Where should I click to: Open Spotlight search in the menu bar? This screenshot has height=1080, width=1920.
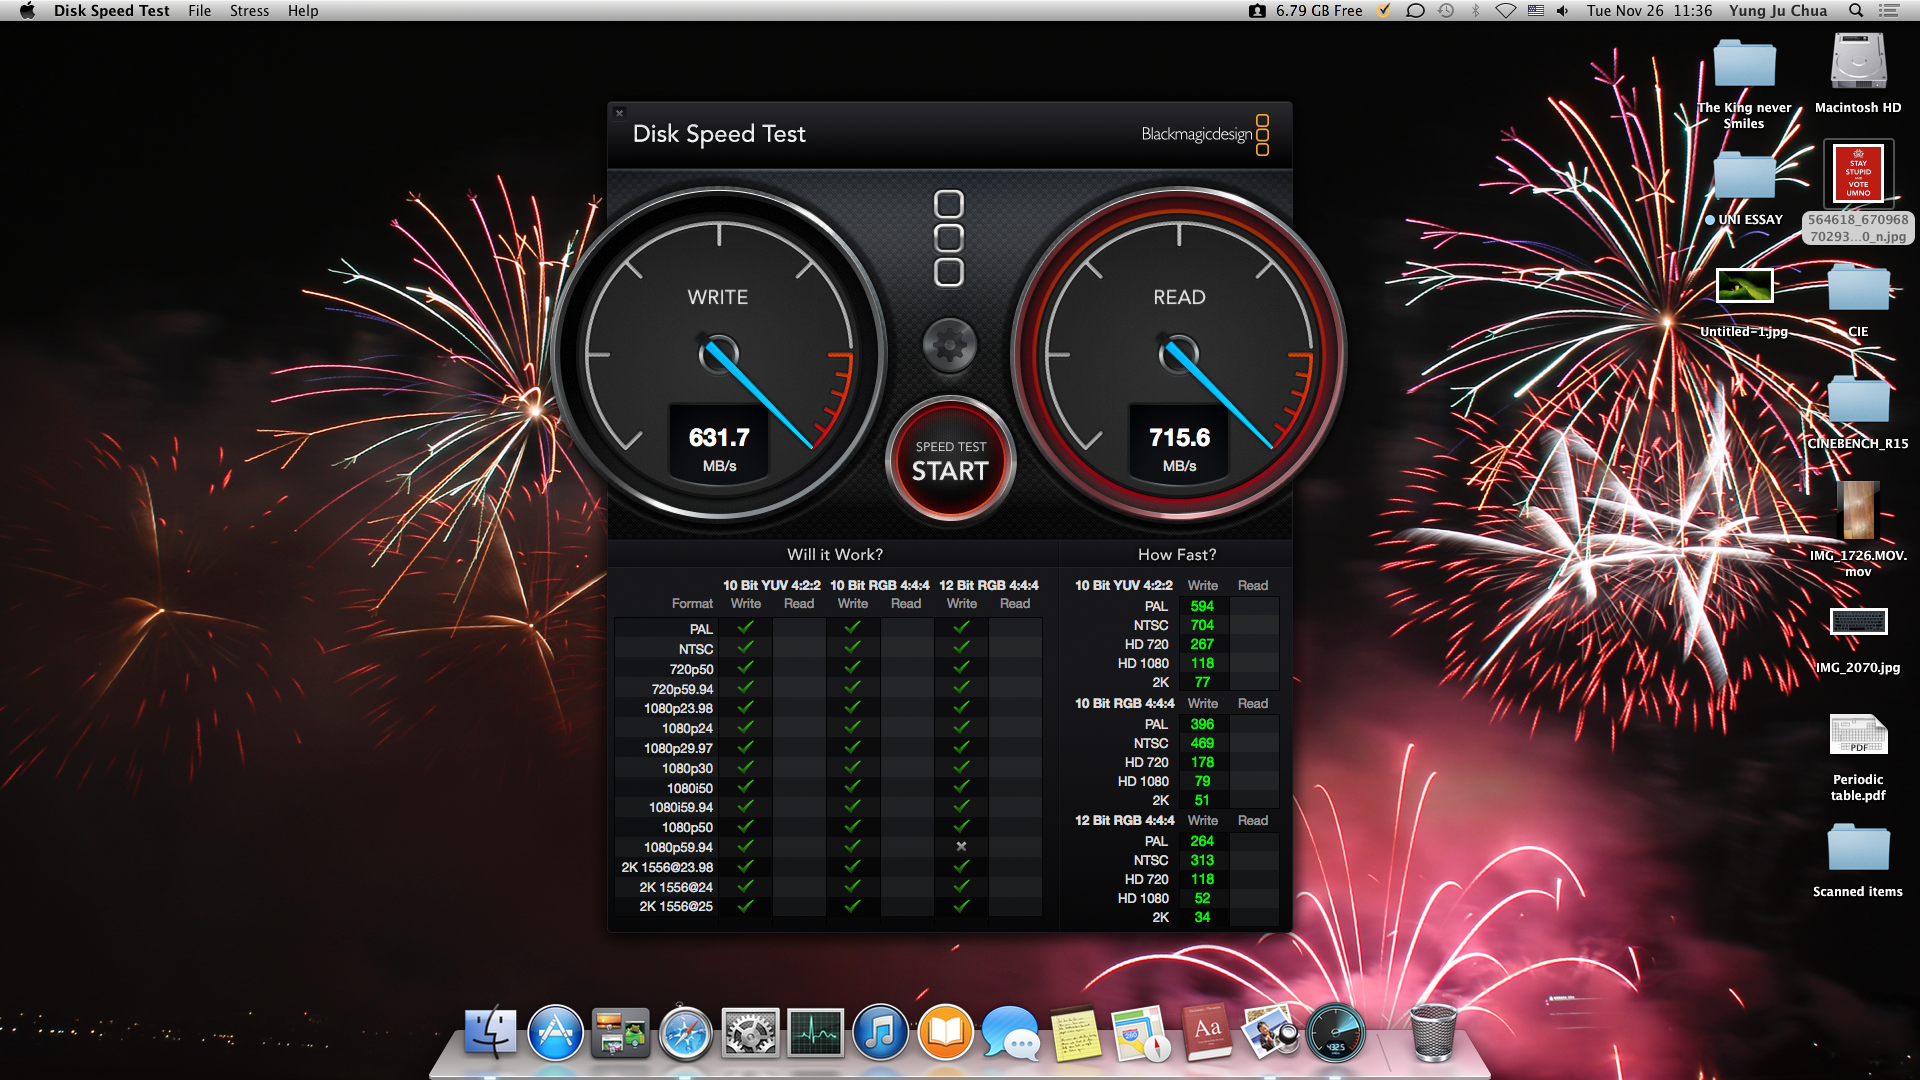(1856, 11)
